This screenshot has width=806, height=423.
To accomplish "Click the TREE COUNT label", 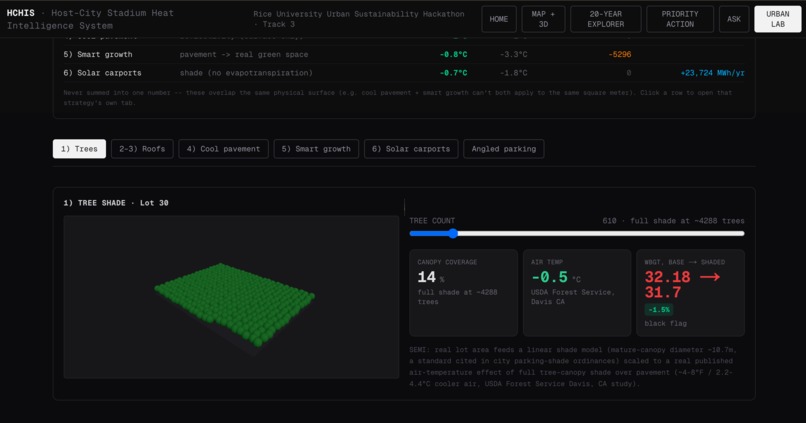I will [432, 221].
